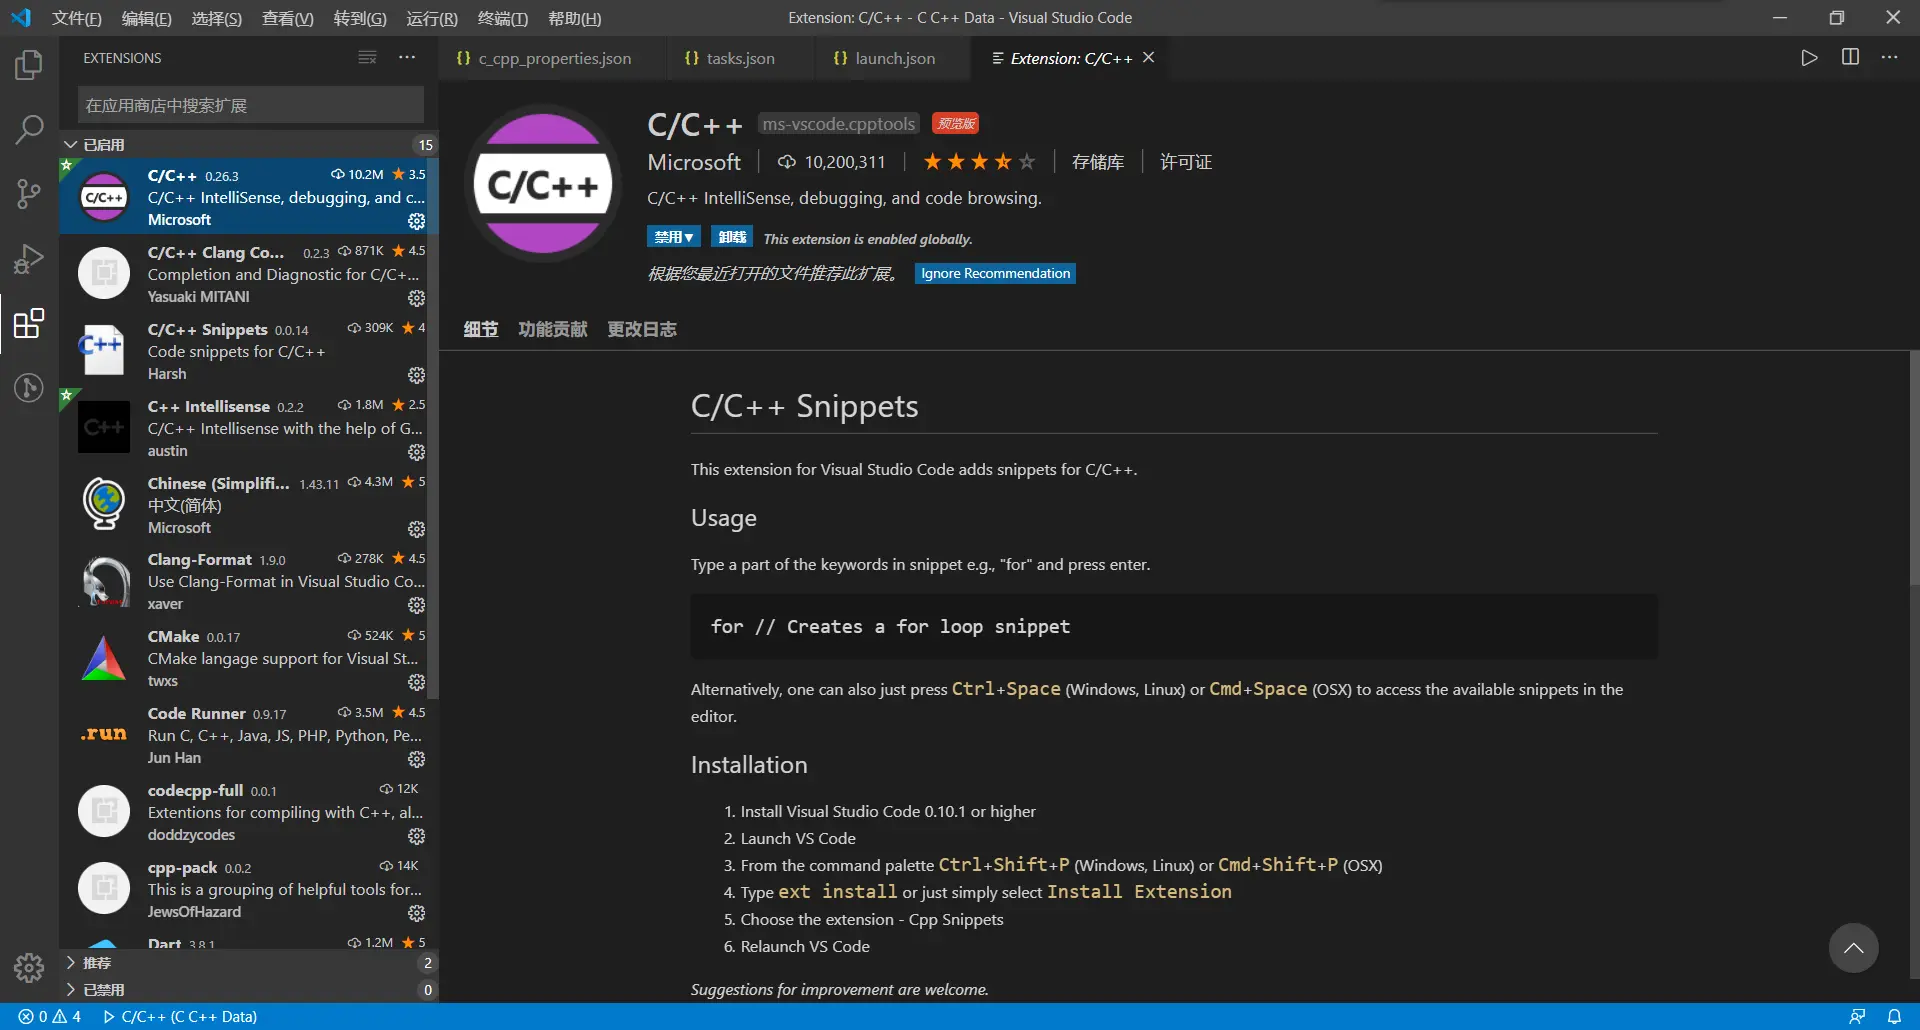The image size is (1920, 1030).
Task: Click the extensions list scrollbar
Action: tap(433, 430)
